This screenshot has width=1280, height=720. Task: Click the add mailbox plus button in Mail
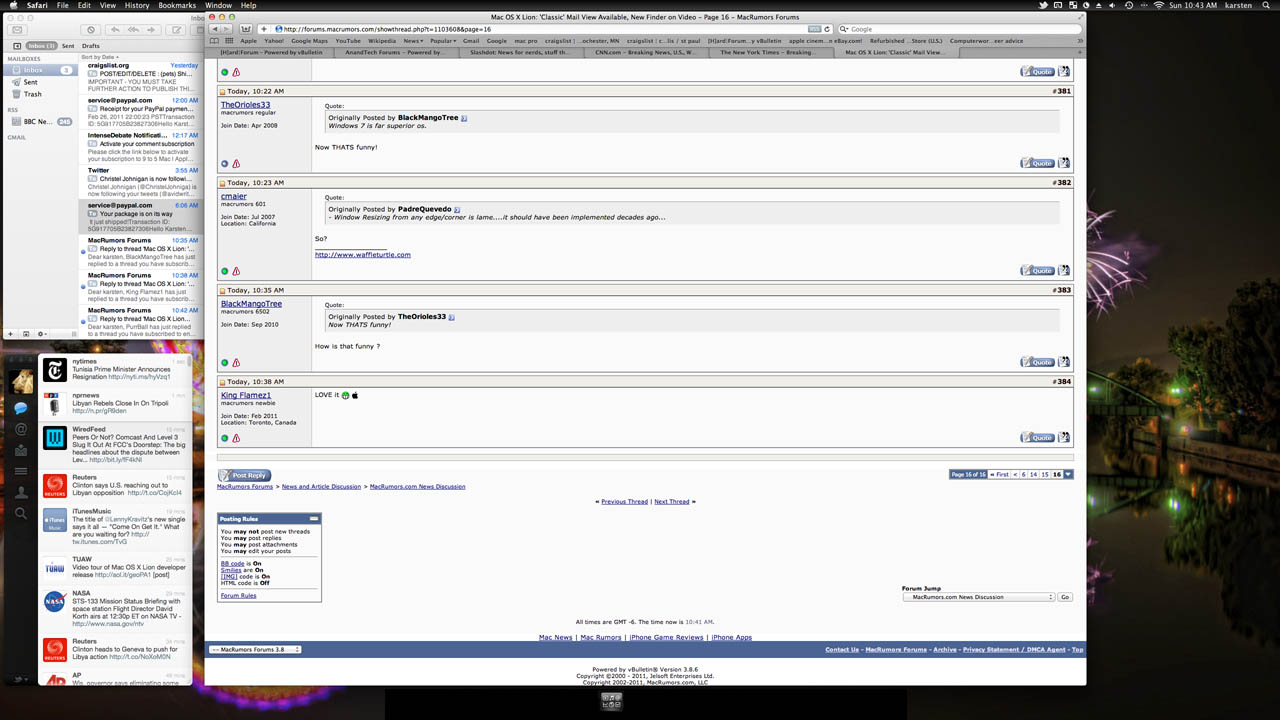(11, 333)
